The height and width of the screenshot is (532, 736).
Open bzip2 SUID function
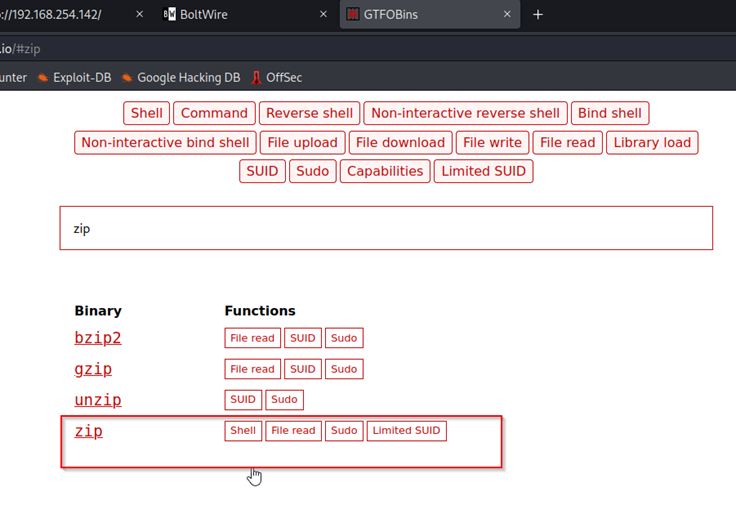[303, 338]
